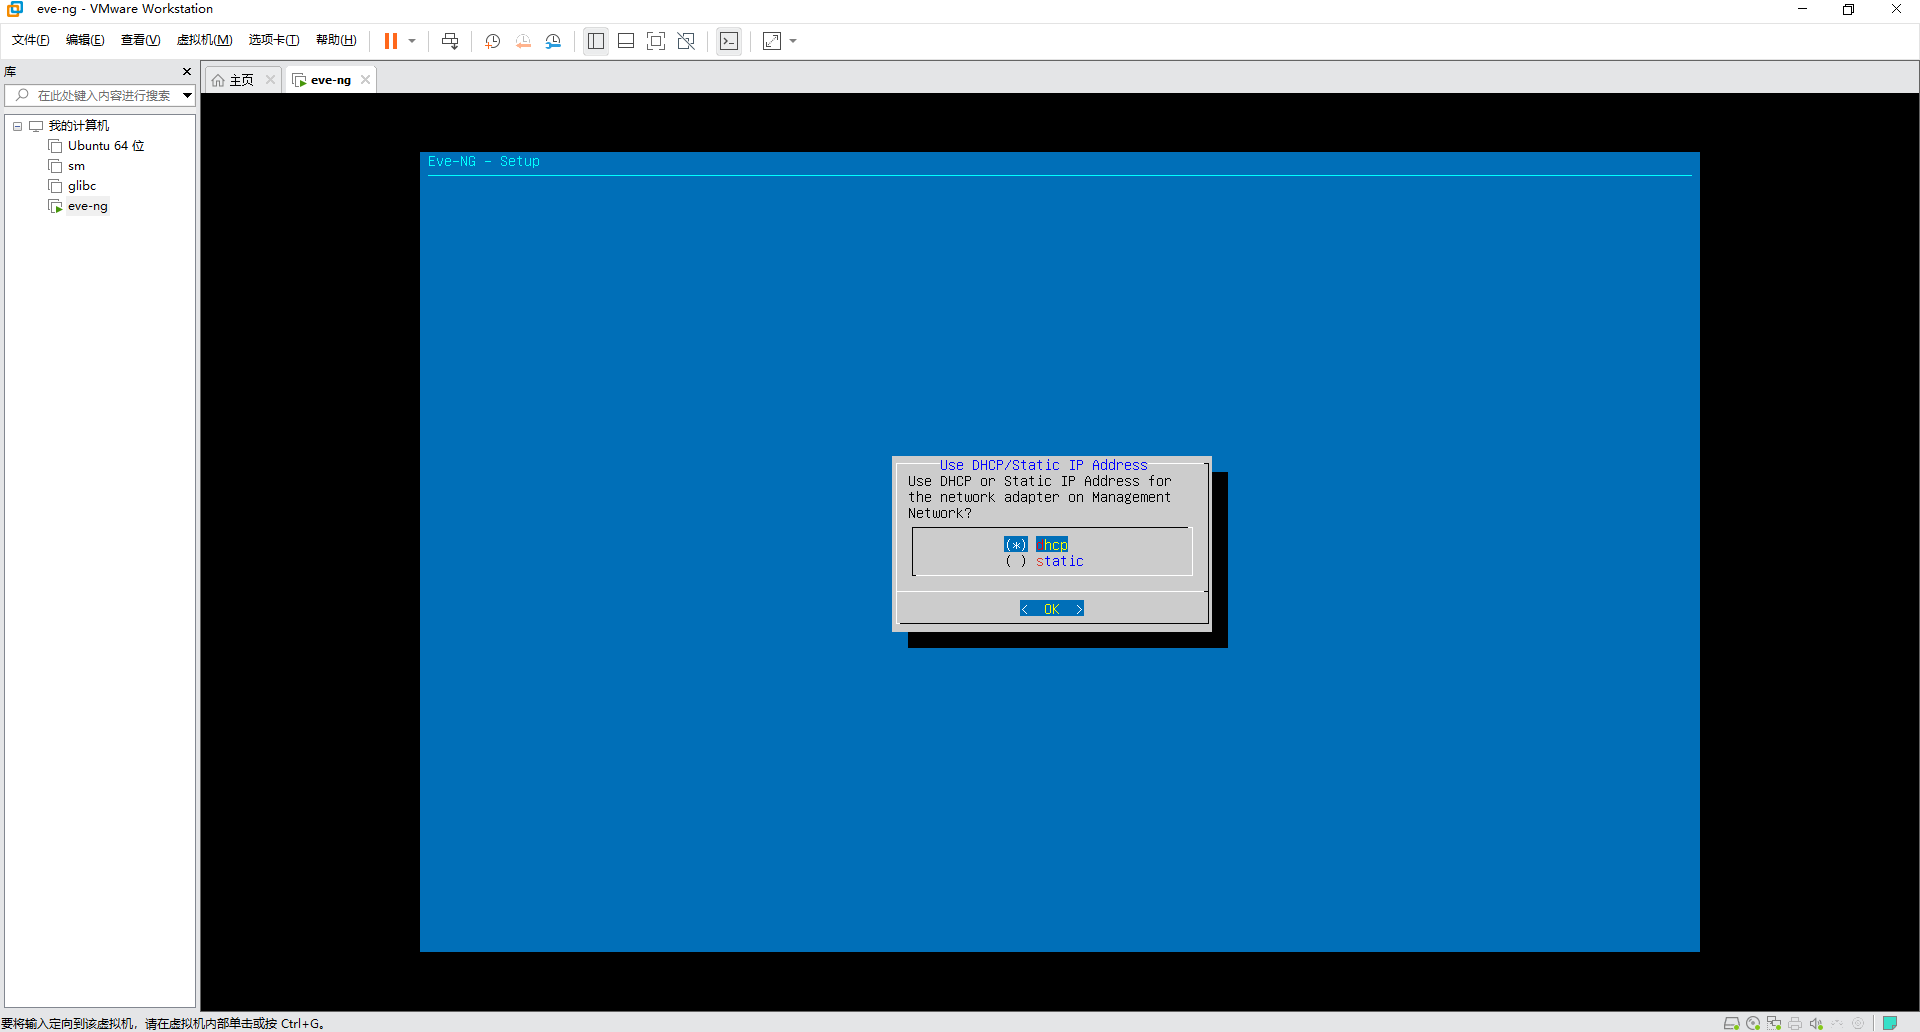
Task: Collapse the 我的计算机 tree node
Action: (x=17, y=126)
